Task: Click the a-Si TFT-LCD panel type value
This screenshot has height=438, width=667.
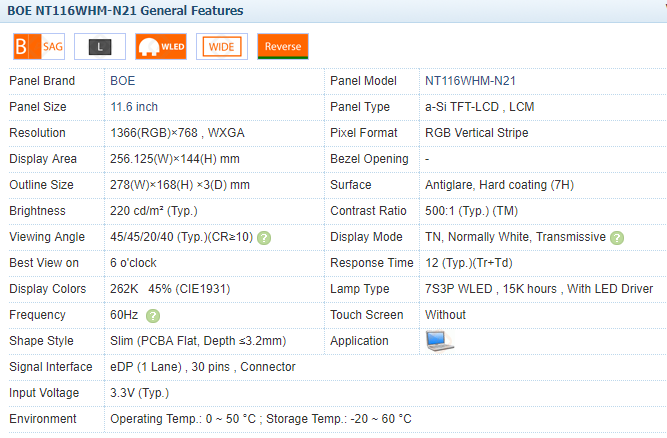Action: click(x=462, y=107)
